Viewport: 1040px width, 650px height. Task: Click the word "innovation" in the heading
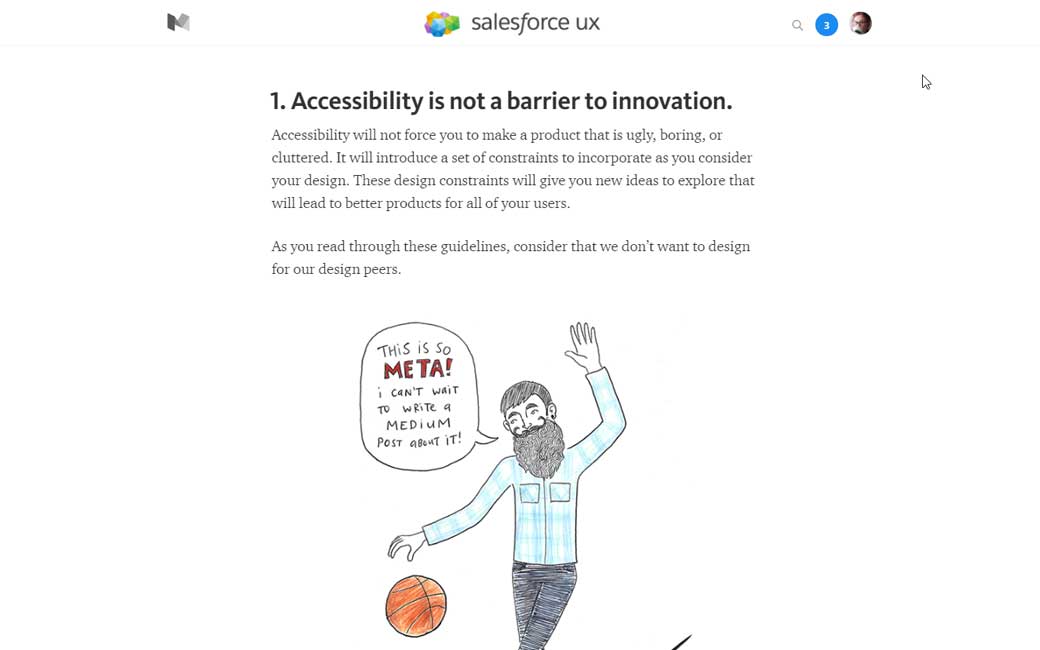tap(671, 101)
